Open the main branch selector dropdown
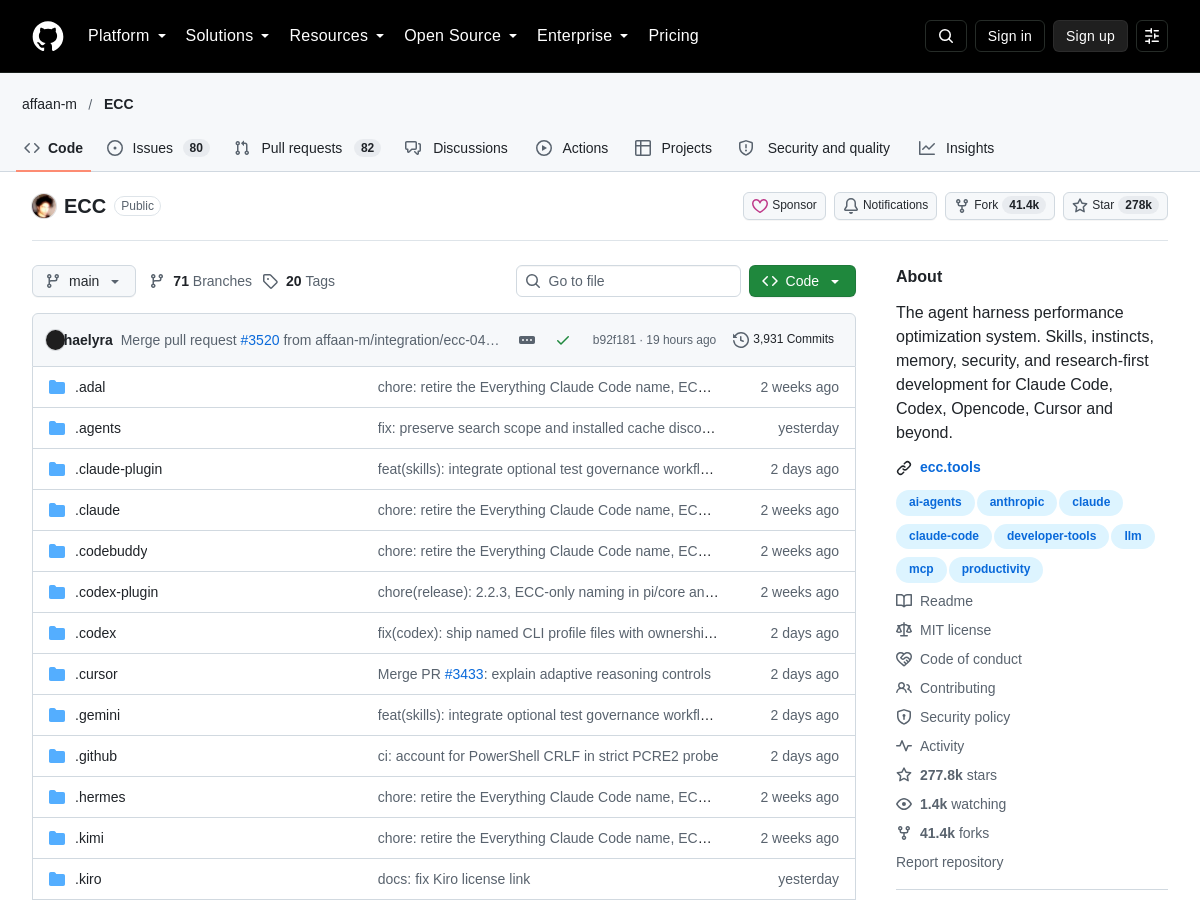 (84, 281)
